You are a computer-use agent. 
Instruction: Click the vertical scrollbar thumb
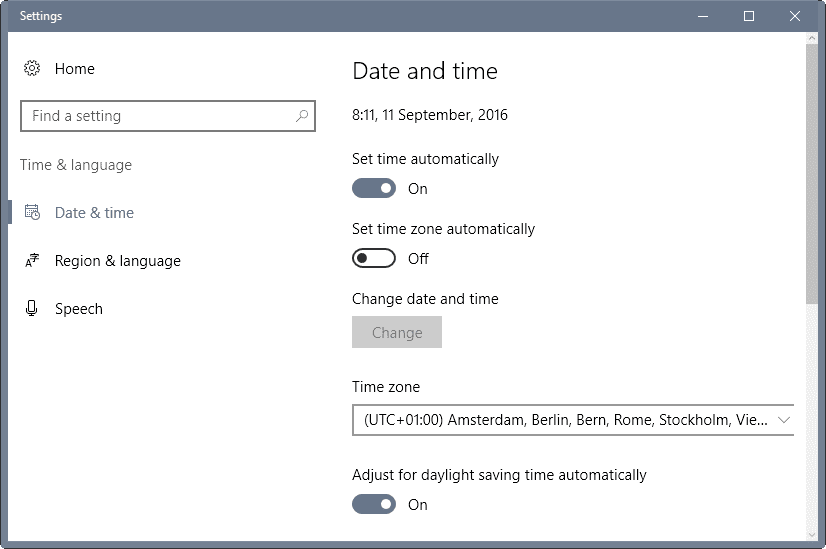[811, 174]
